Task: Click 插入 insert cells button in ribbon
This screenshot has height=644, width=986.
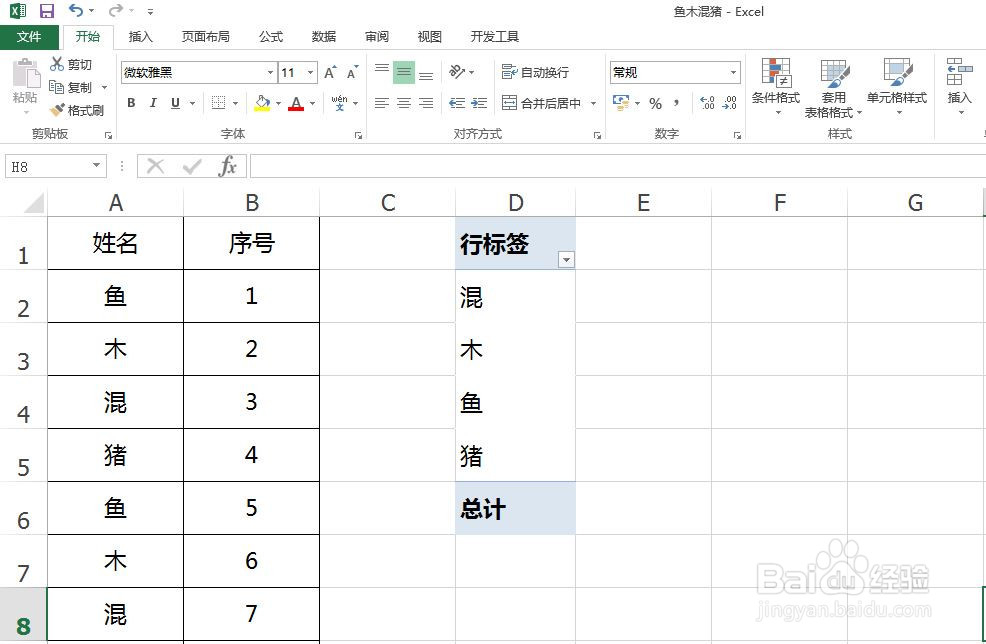Action: 960,87
